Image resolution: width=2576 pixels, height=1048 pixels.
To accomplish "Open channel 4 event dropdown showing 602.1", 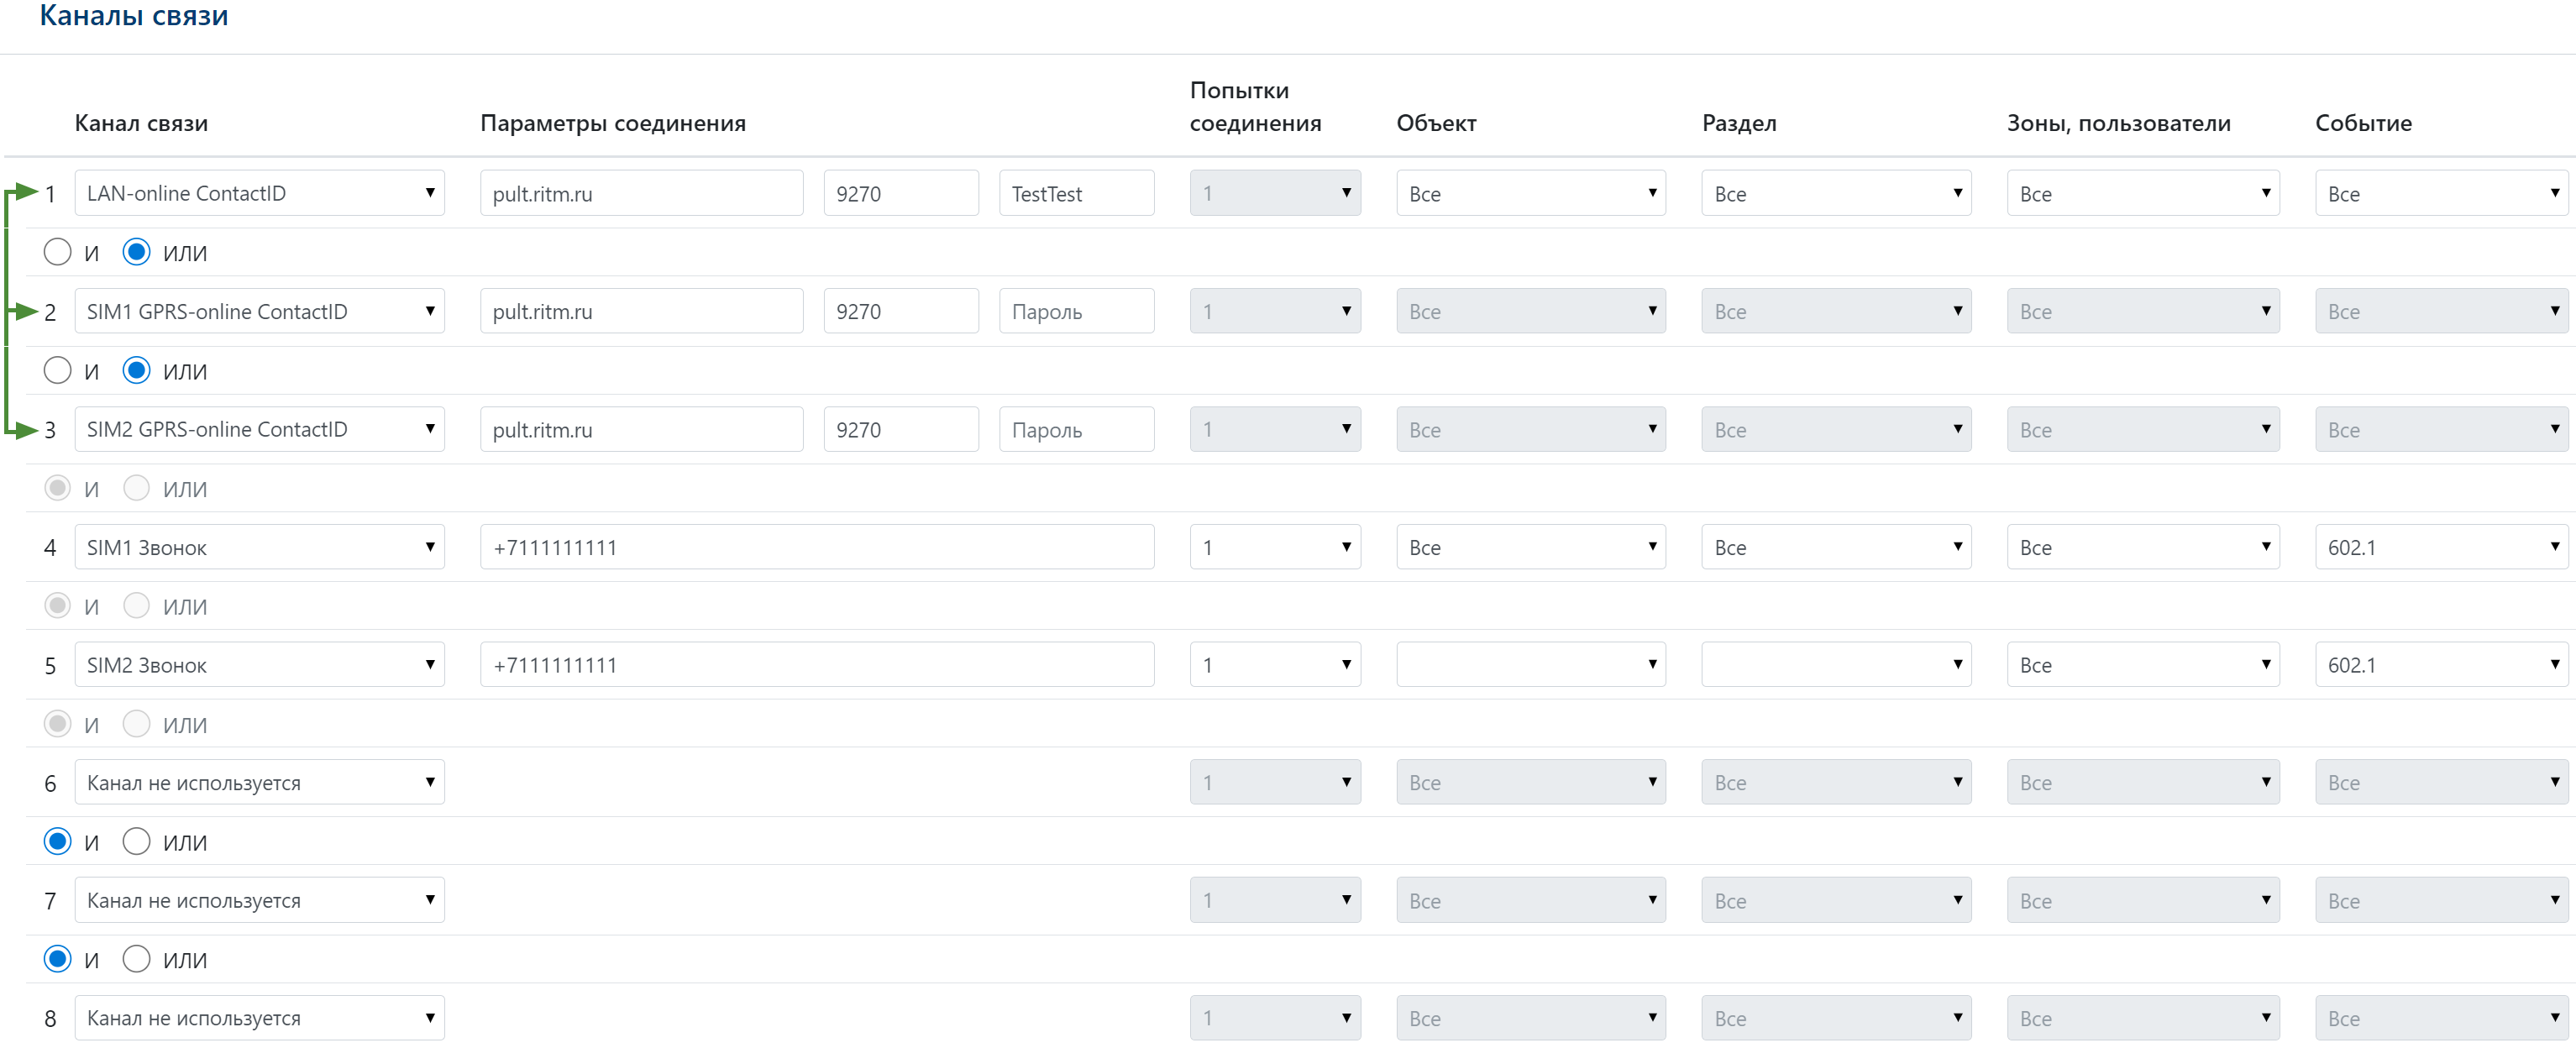I will (x=2440, y=547).
